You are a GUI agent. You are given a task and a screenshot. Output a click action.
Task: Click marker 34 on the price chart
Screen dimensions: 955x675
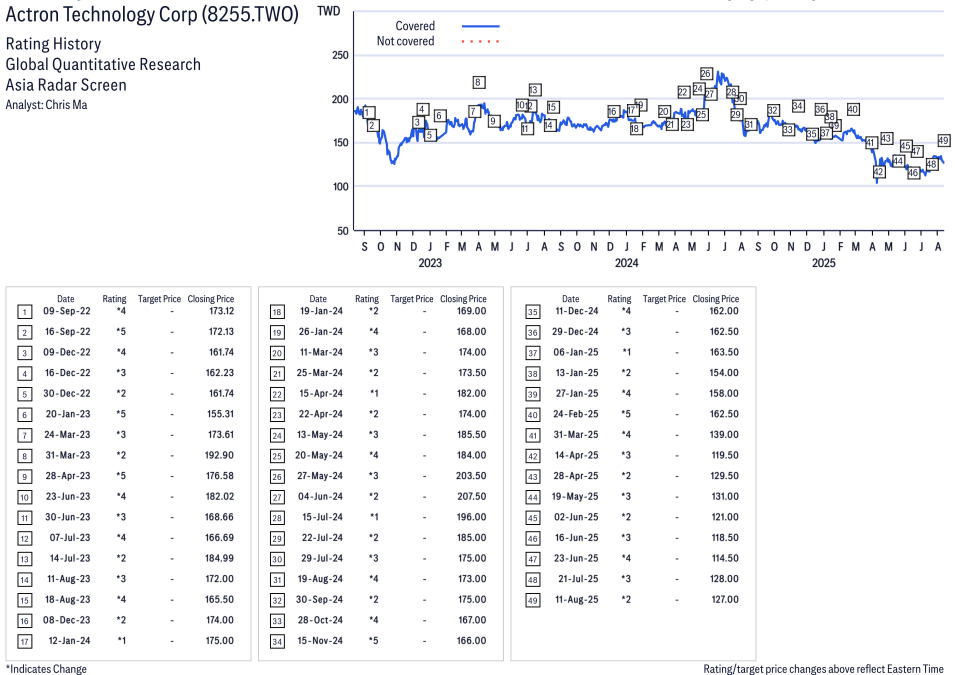click(x=797, y=106)
